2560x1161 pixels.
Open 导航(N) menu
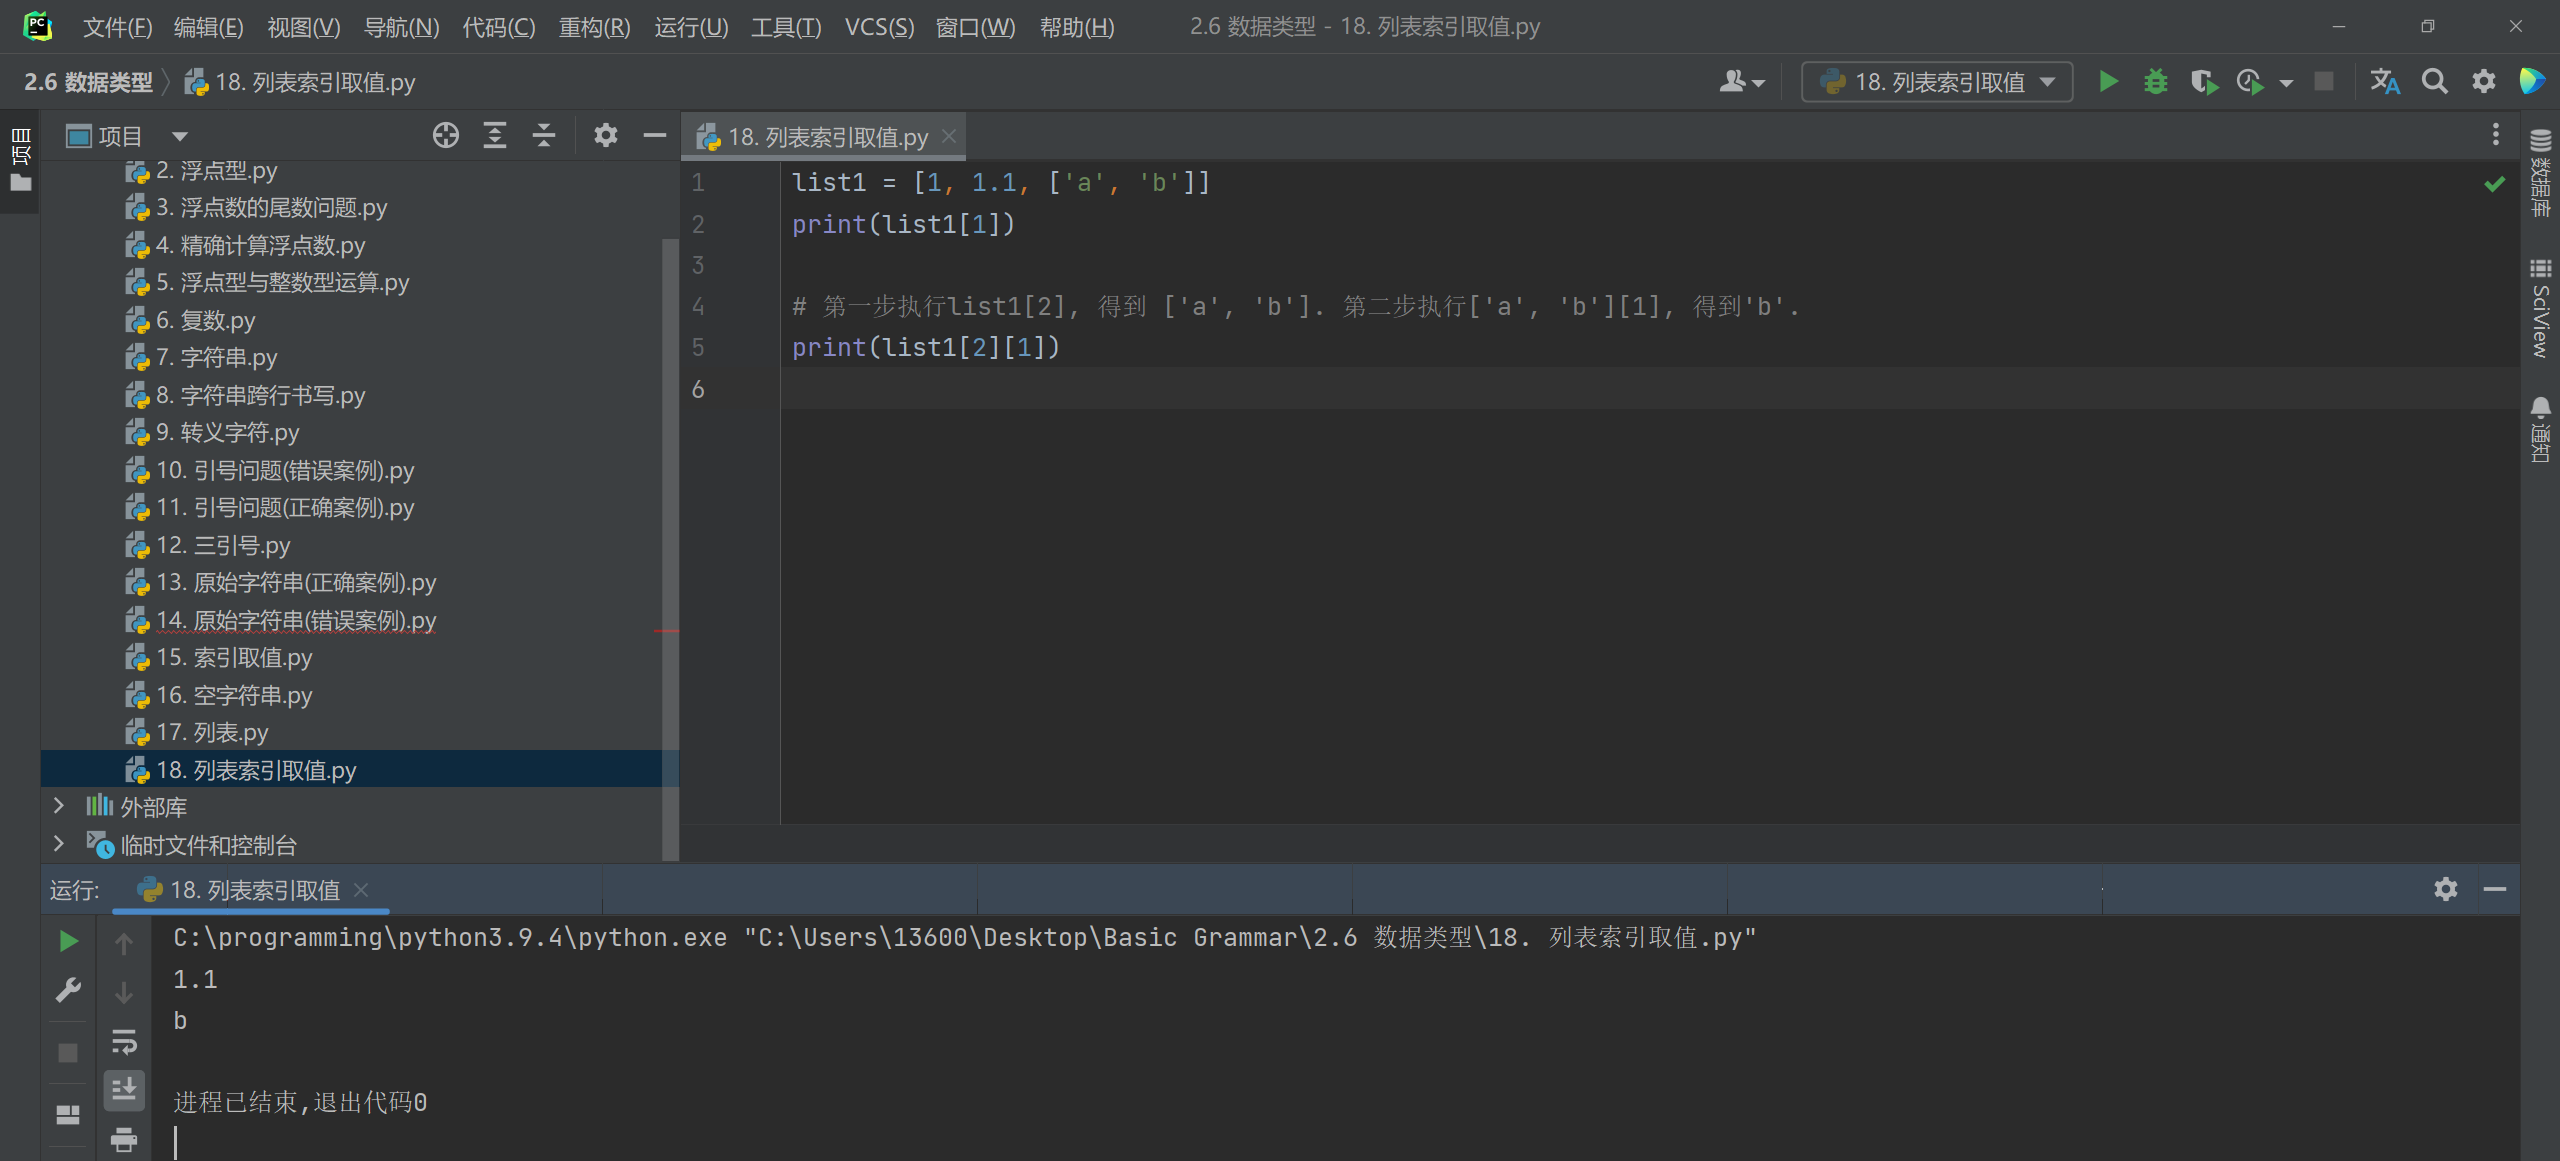tap(401, 27)
